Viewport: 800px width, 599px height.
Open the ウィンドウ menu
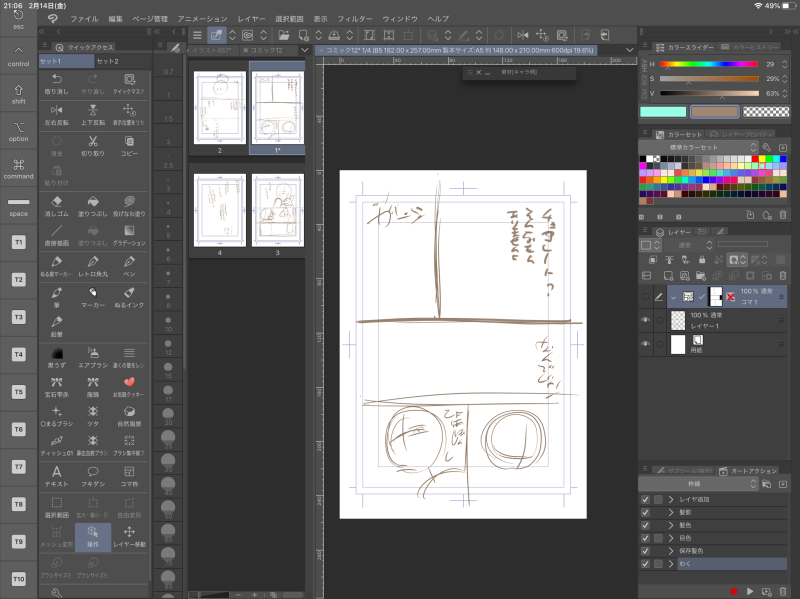coord(400,19)
